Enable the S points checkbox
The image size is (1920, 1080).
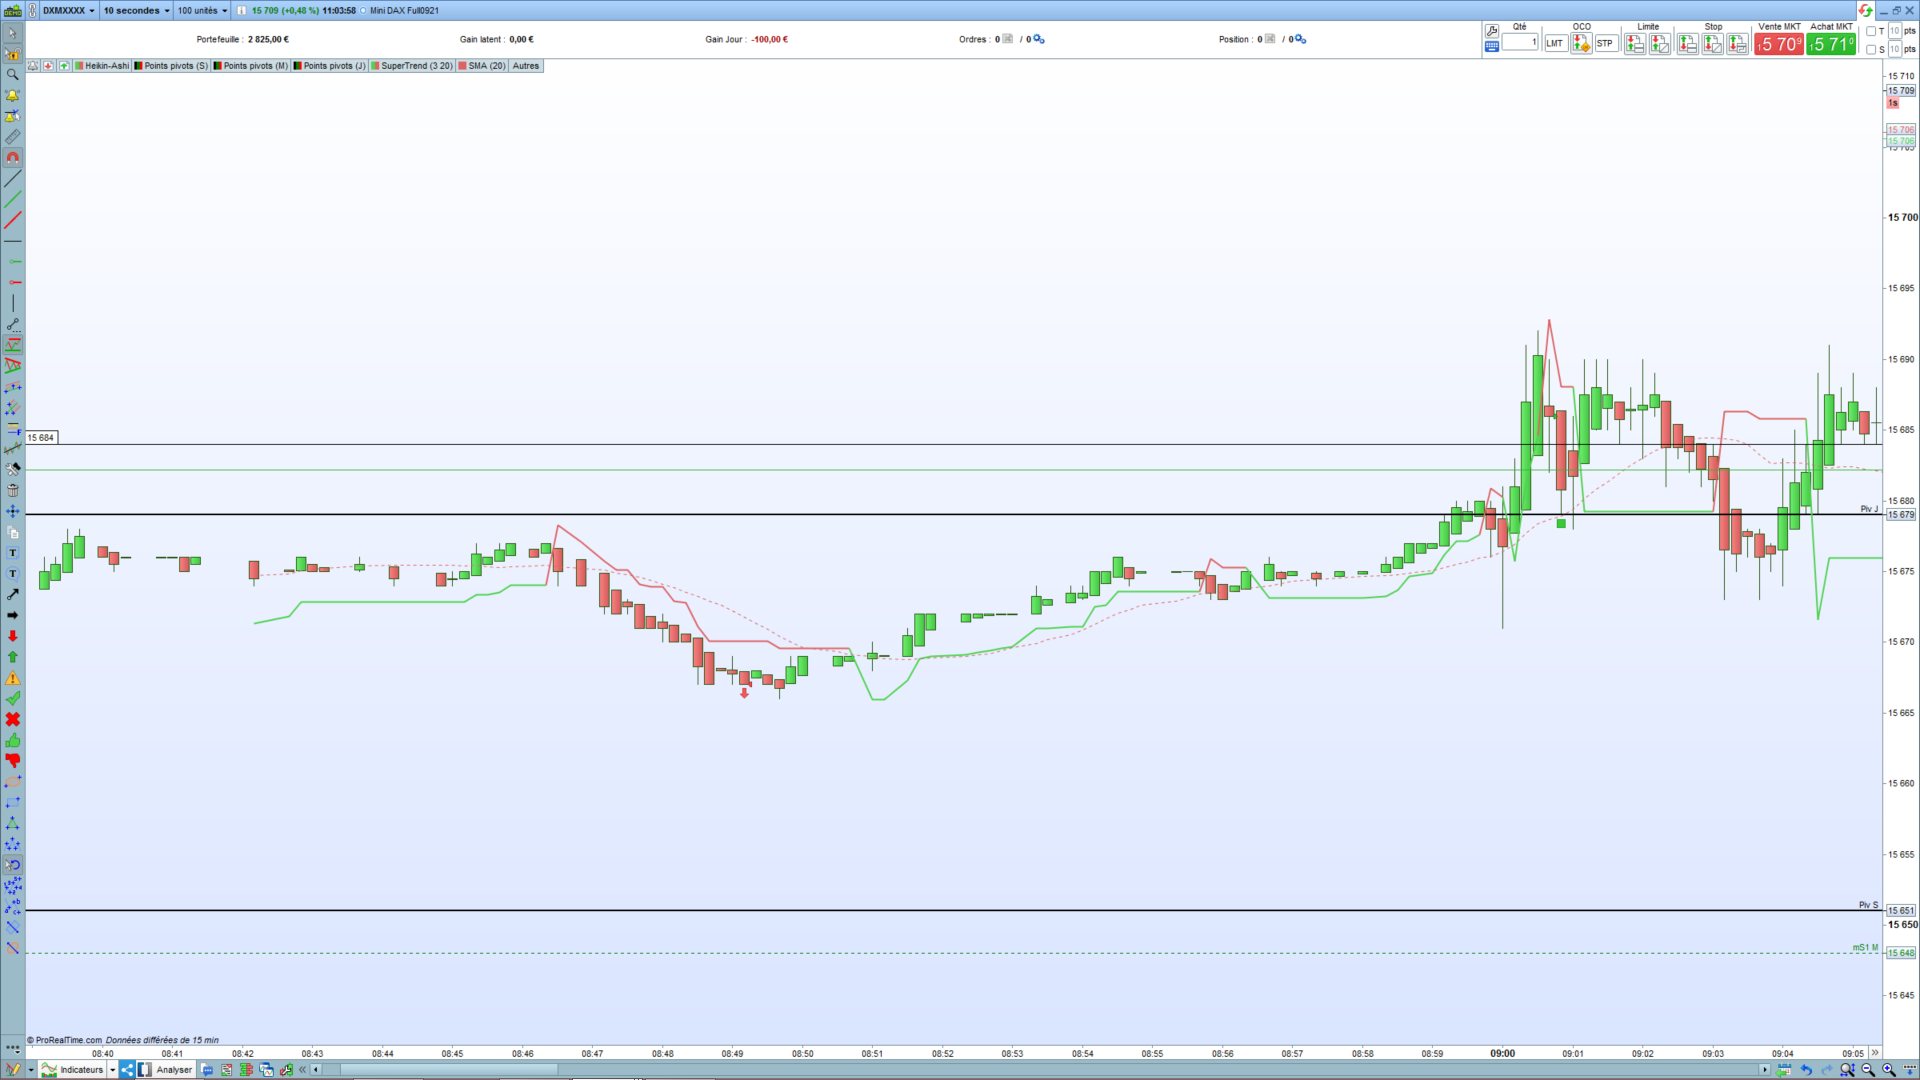tap(1871, 49)
